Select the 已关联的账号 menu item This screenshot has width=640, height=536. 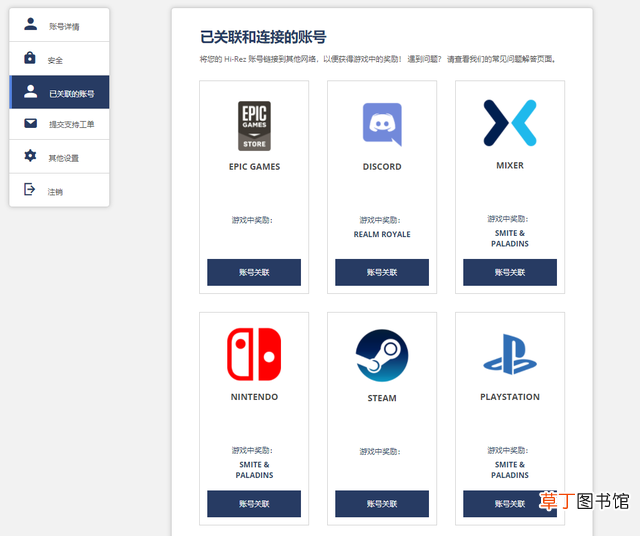59,92
